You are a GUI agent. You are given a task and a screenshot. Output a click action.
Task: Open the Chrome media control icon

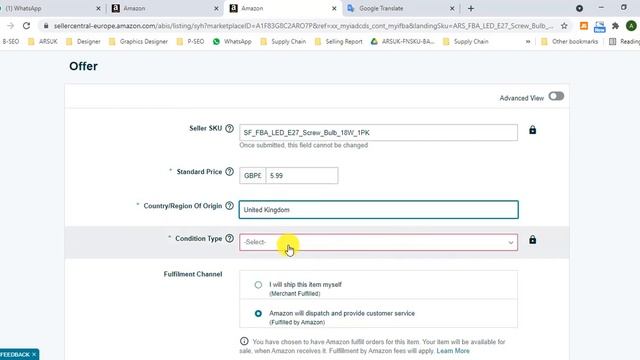coord(579,8)
